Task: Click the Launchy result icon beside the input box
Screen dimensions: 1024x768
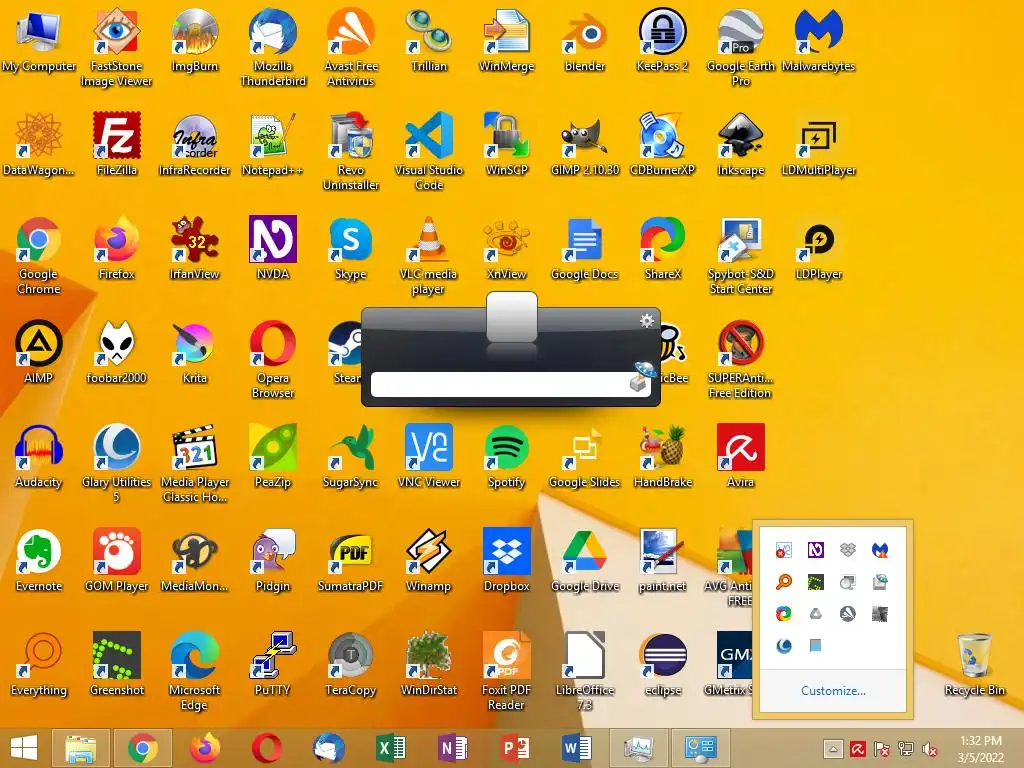Action: click(641, 377)
